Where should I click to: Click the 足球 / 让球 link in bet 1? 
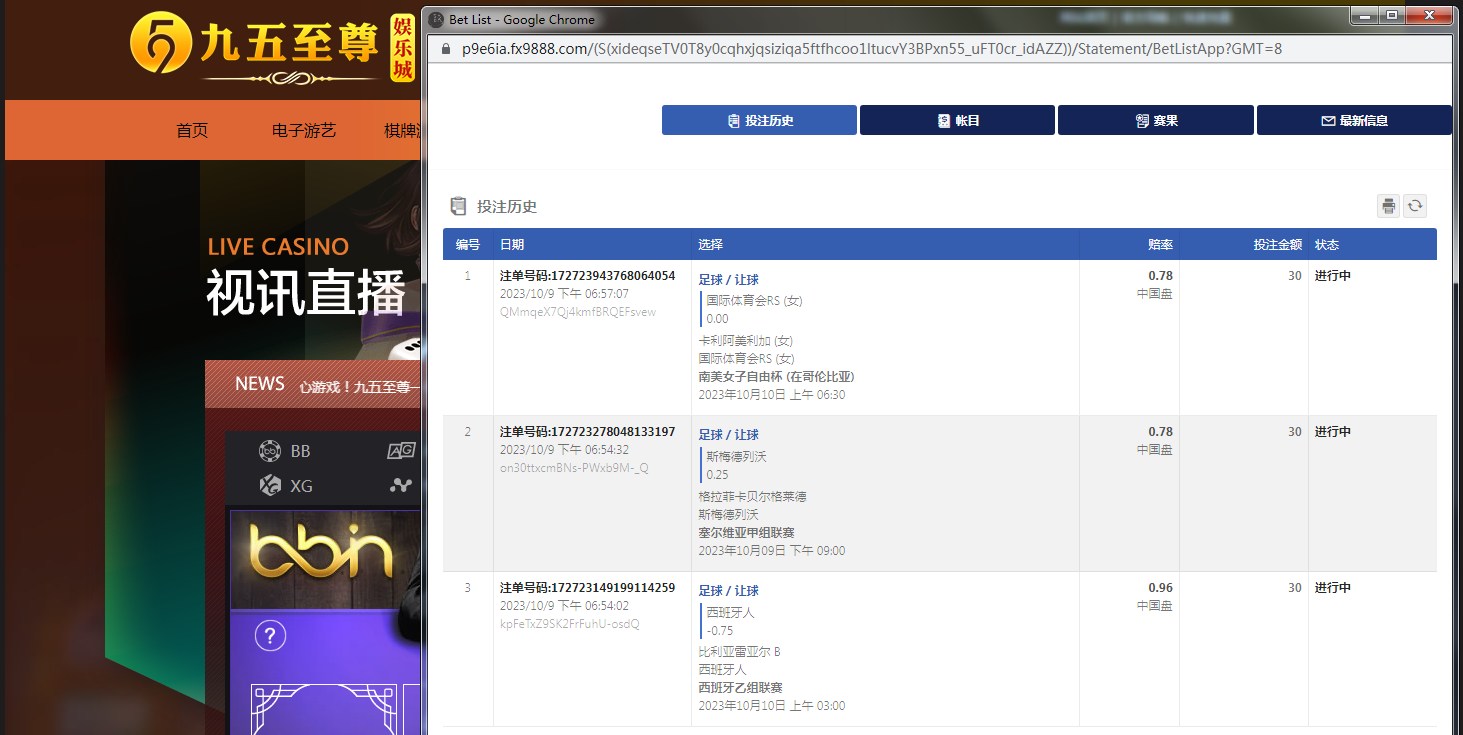[728, 280]
